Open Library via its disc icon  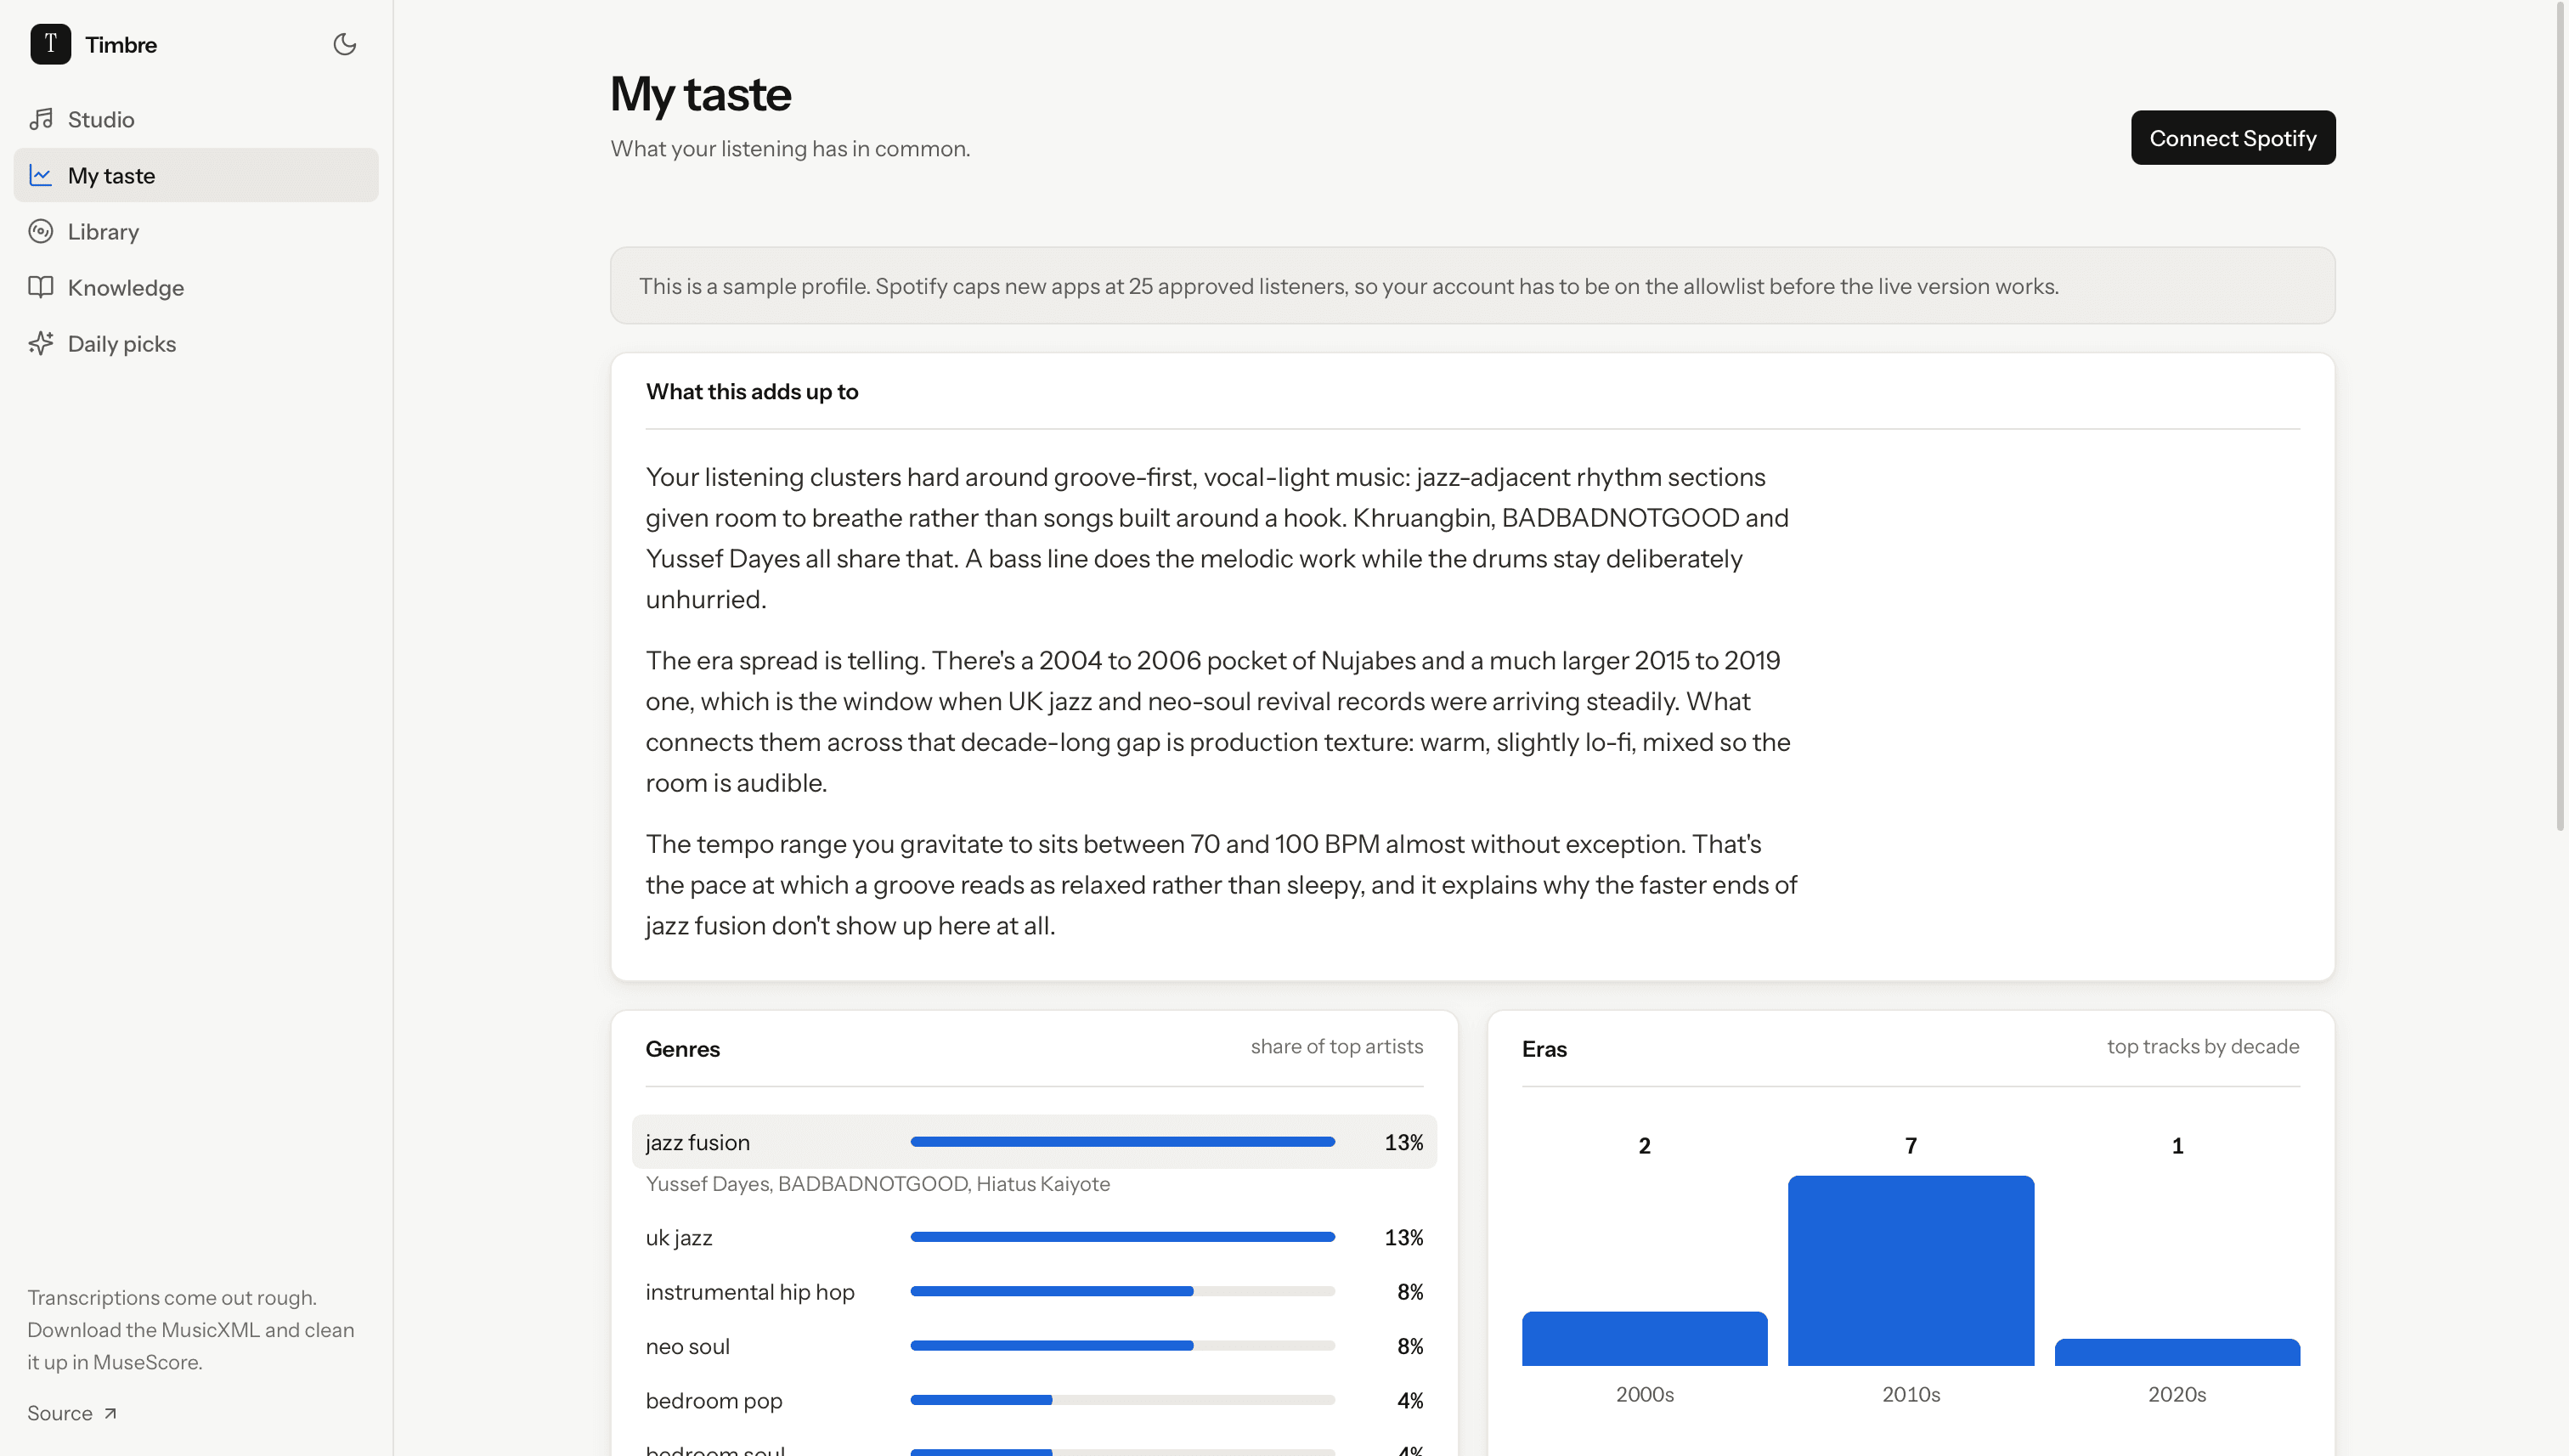coord(41,231)
